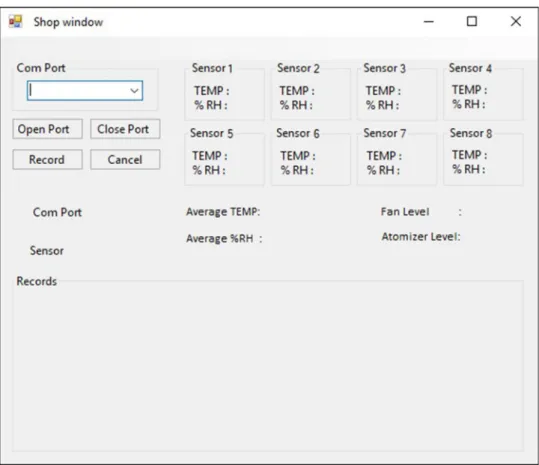Click % RH label in Sensor 7
The height and width of the screenshot is (465, 539).
point(384,170)
